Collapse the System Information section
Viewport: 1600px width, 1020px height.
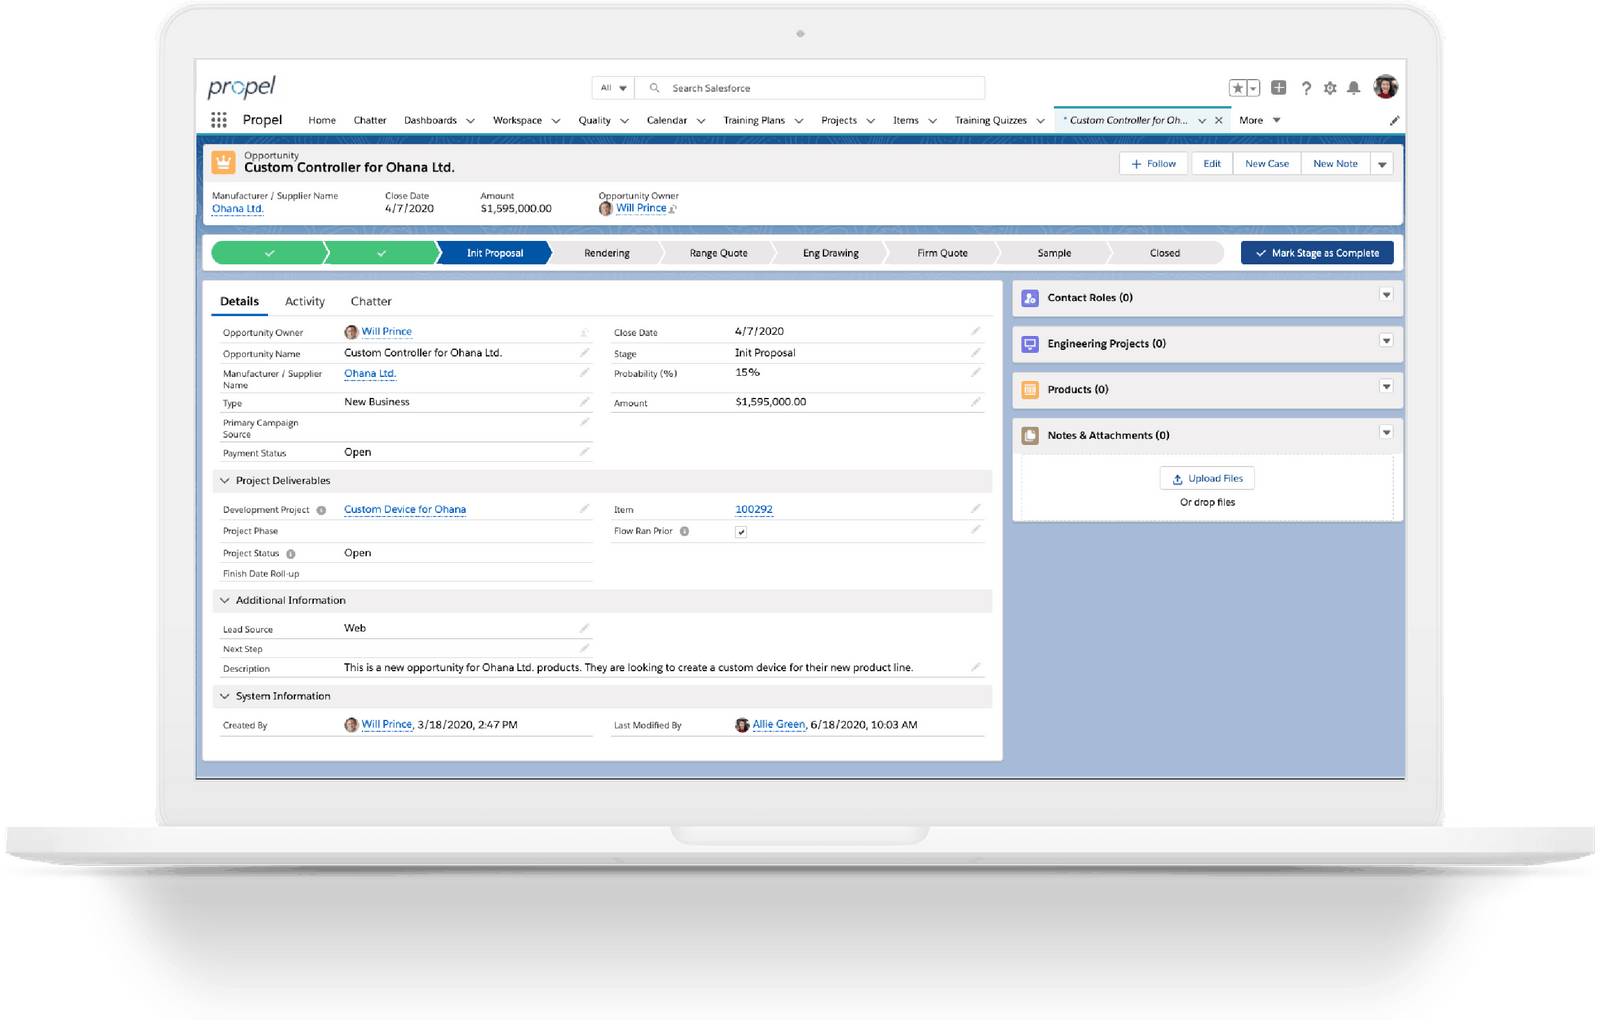225,696
